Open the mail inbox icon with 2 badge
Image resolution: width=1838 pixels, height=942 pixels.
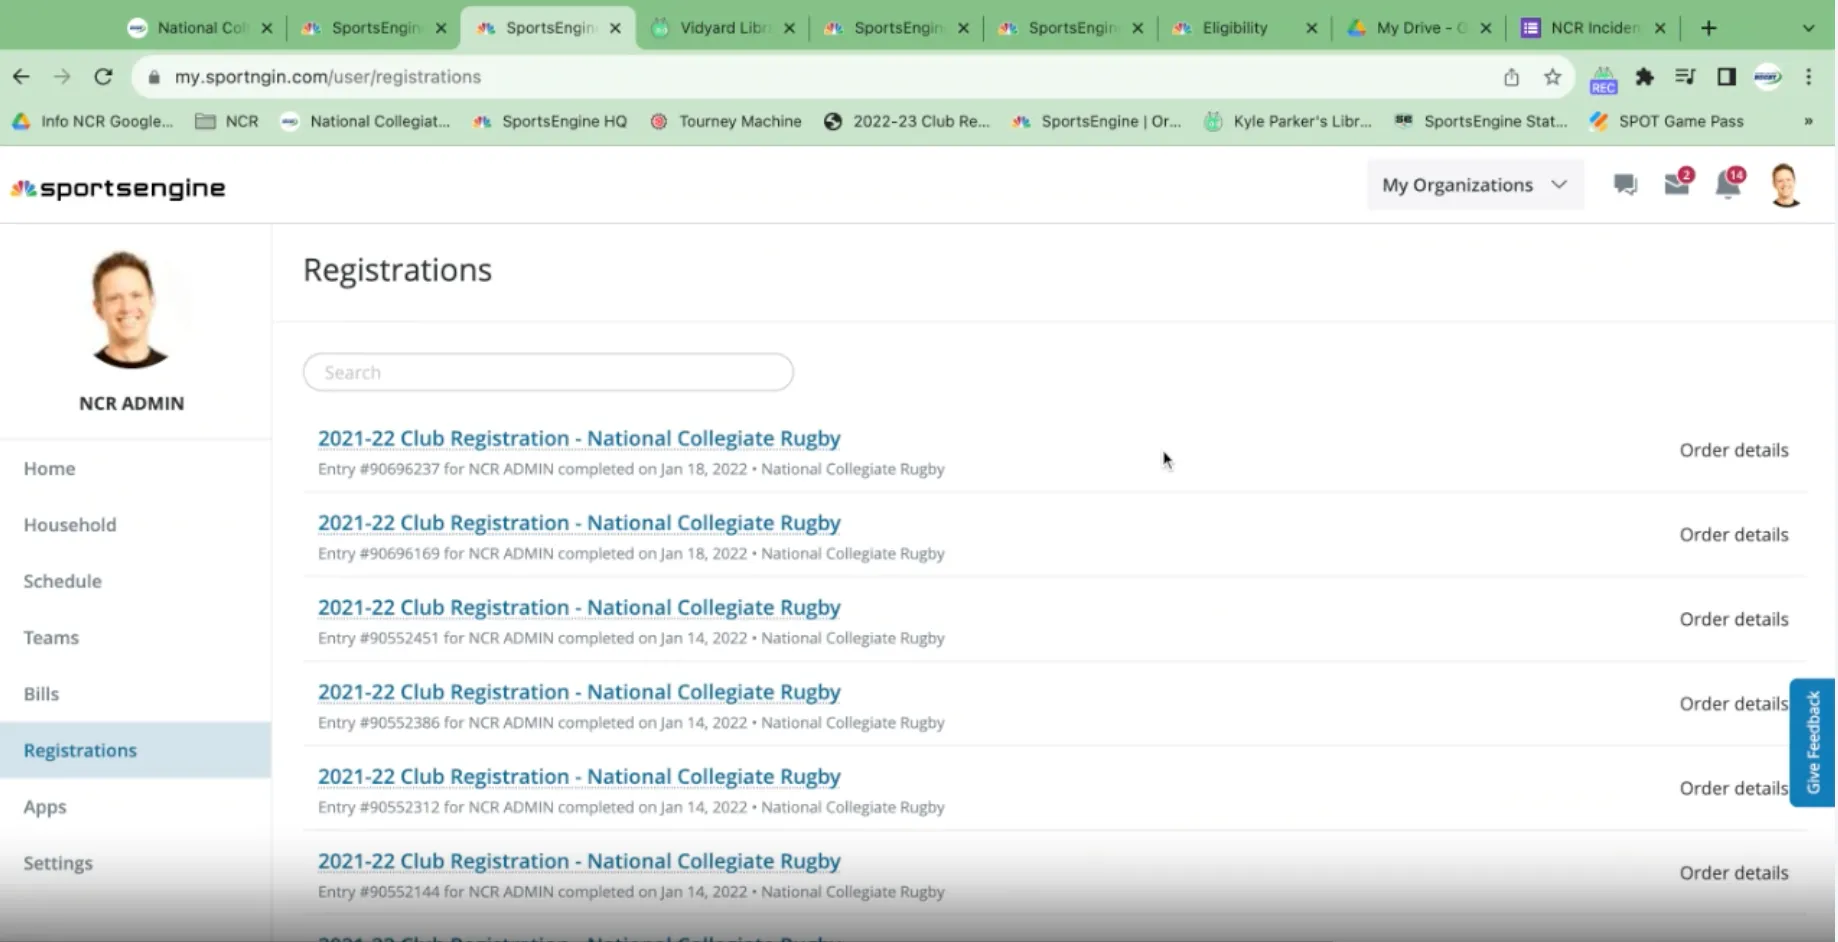pyautogui.click(x=1677, y=184)
